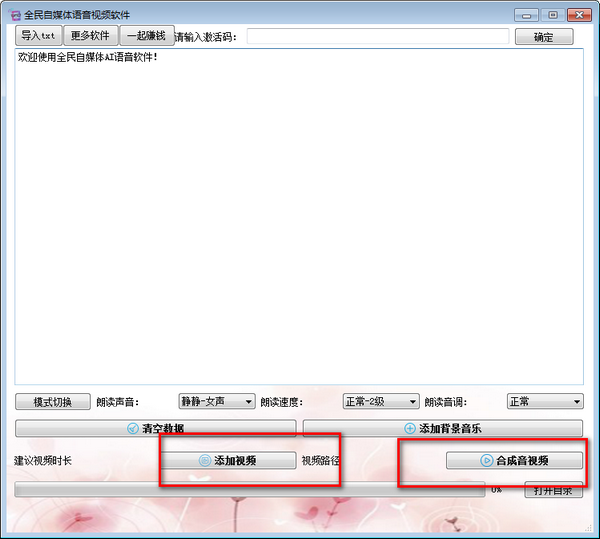Open the 朗读声音 dropdown showing 静静-女声
This screenshot has width=600, height=539.
(x=217, y=402)
